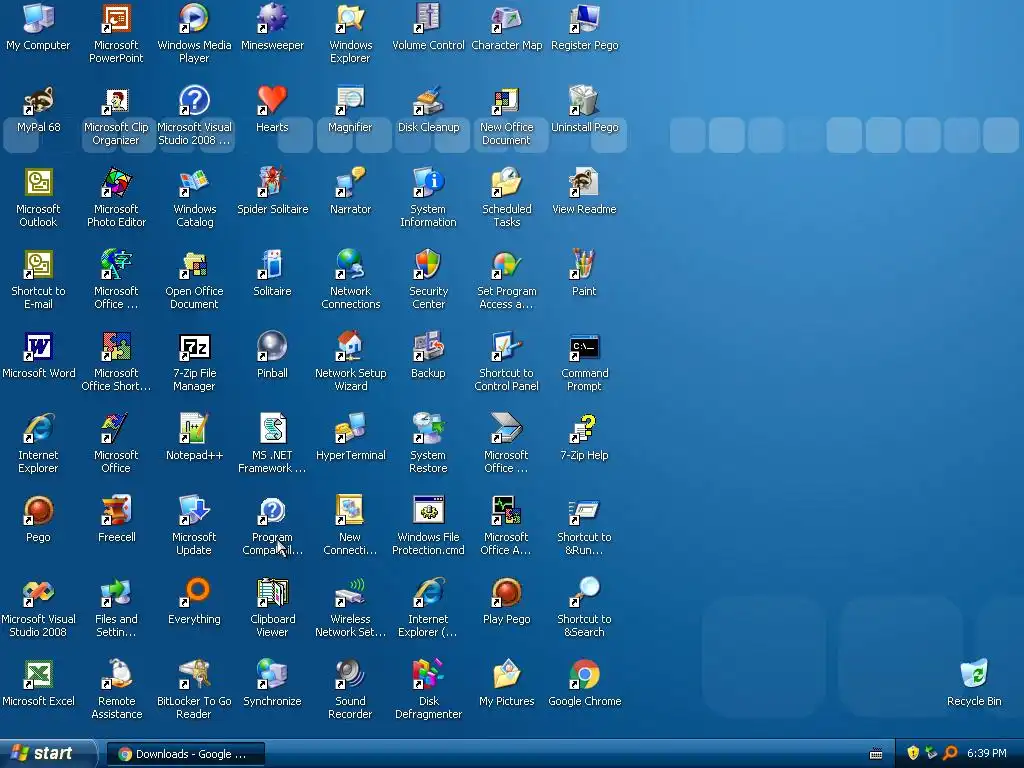Click the Register Pego icon
Viewport: 1024px width, 768px height.
(x=584, y=18)
